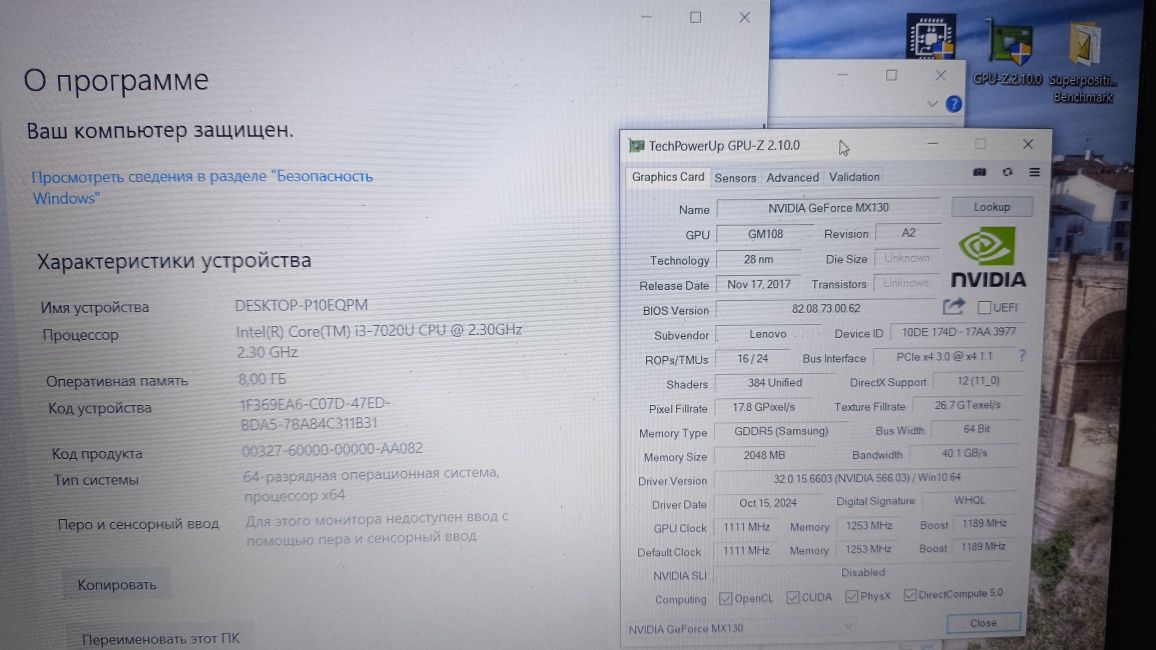Image resolution: width=1156 pixels, height=650 pixels.
Task: Click the GPU field showing GM108
Action: click(x=765, y=234)
